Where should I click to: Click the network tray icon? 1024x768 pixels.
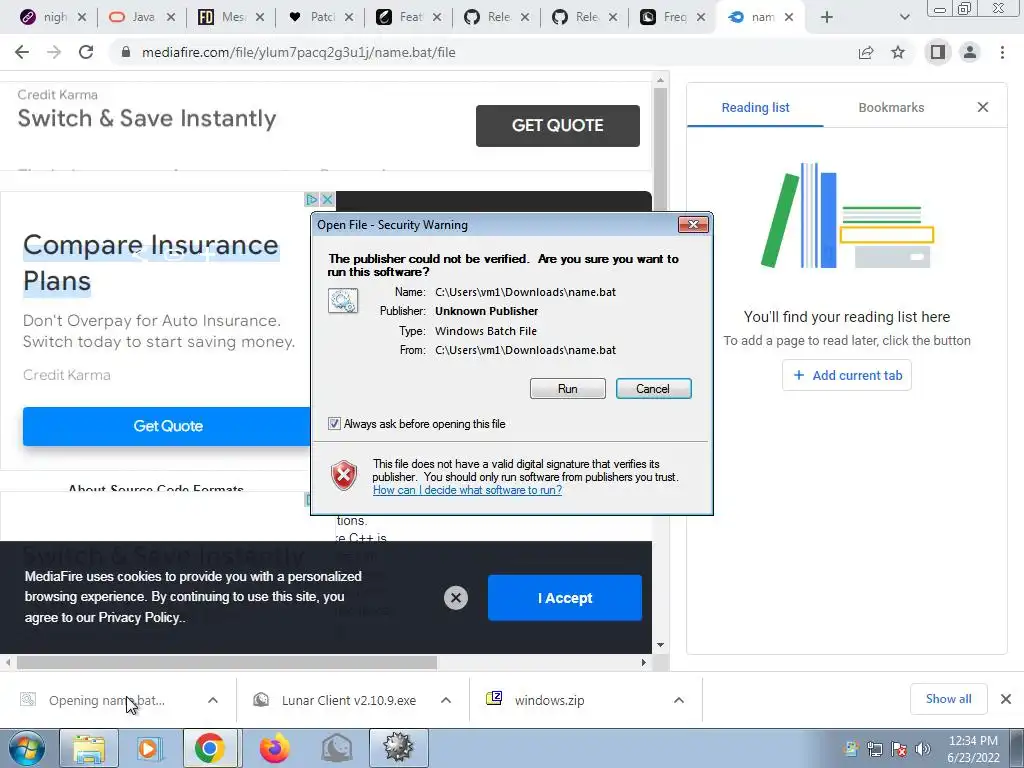(x=874, y=749)
